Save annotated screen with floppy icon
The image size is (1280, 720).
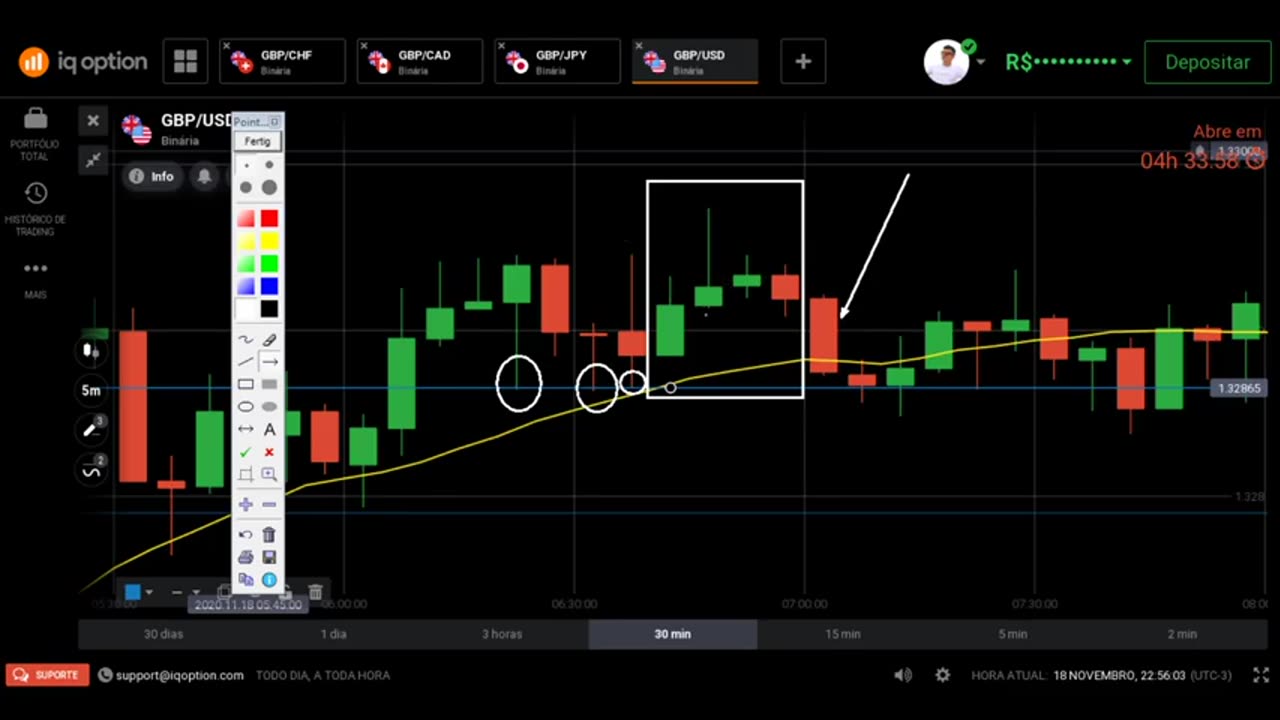(269, 557)
